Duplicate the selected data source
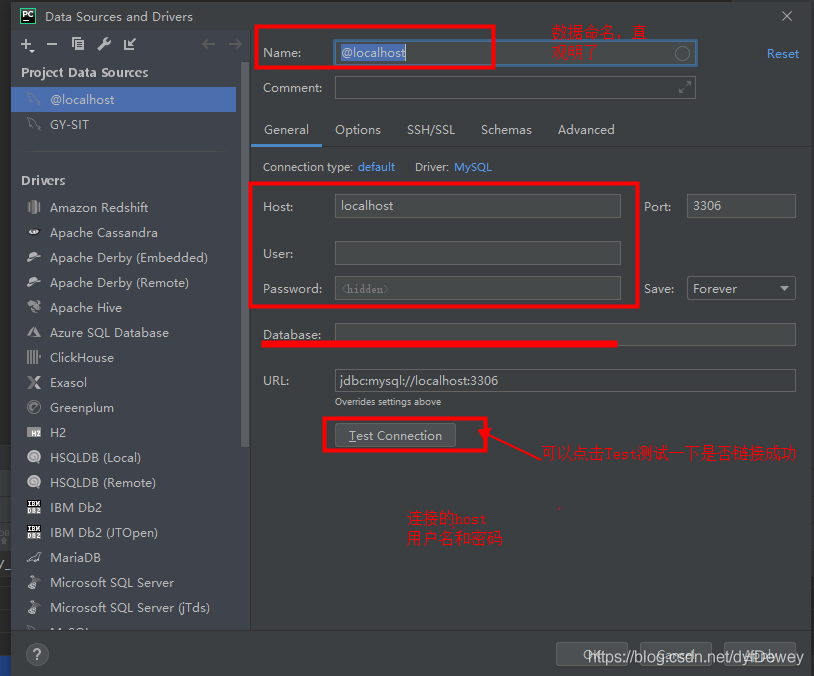The height and width of the screenshot is (676, 814). click(78, 44)
